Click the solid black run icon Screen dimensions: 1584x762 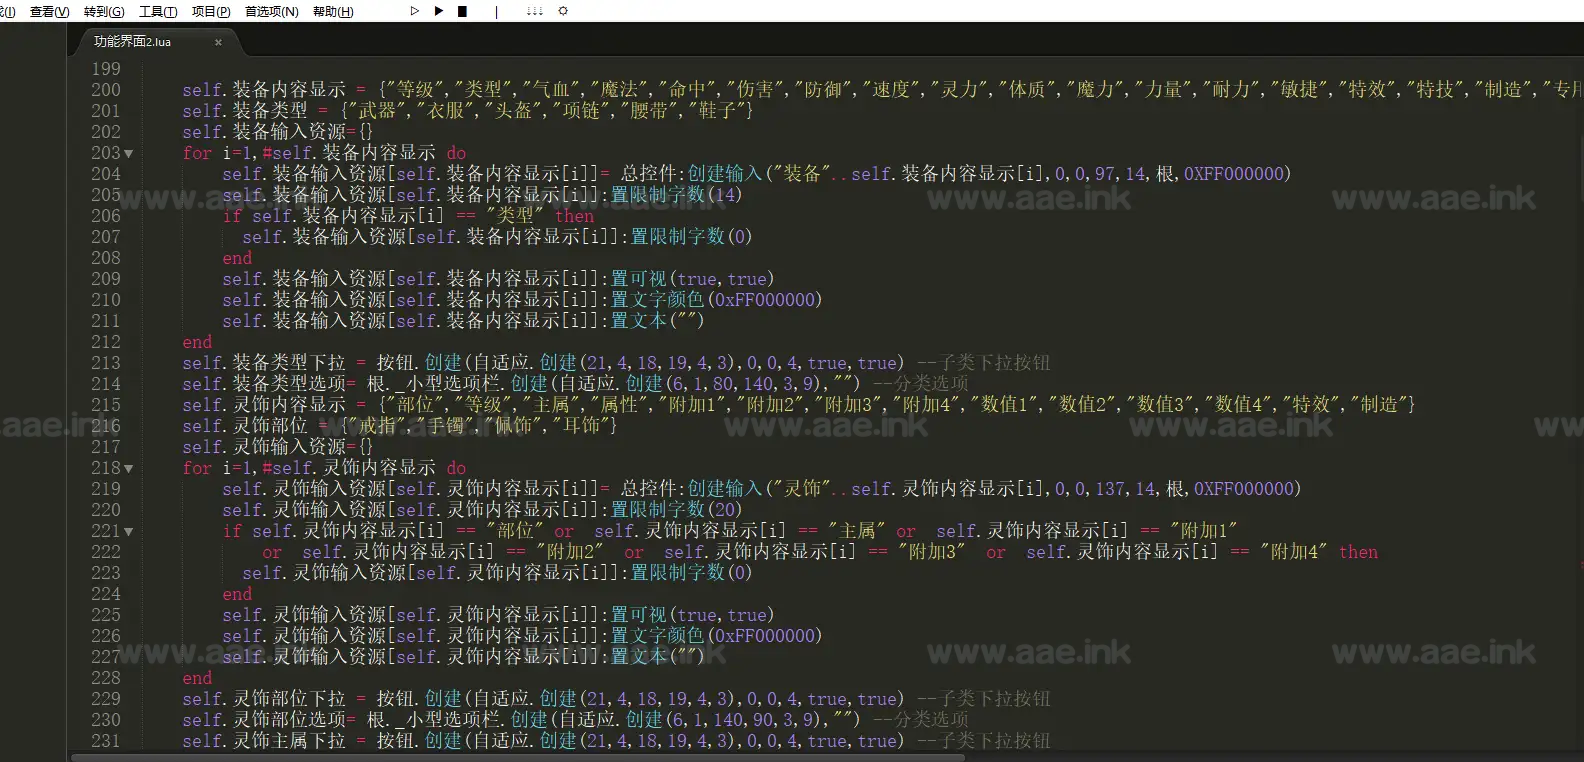(x=438, y=11)
